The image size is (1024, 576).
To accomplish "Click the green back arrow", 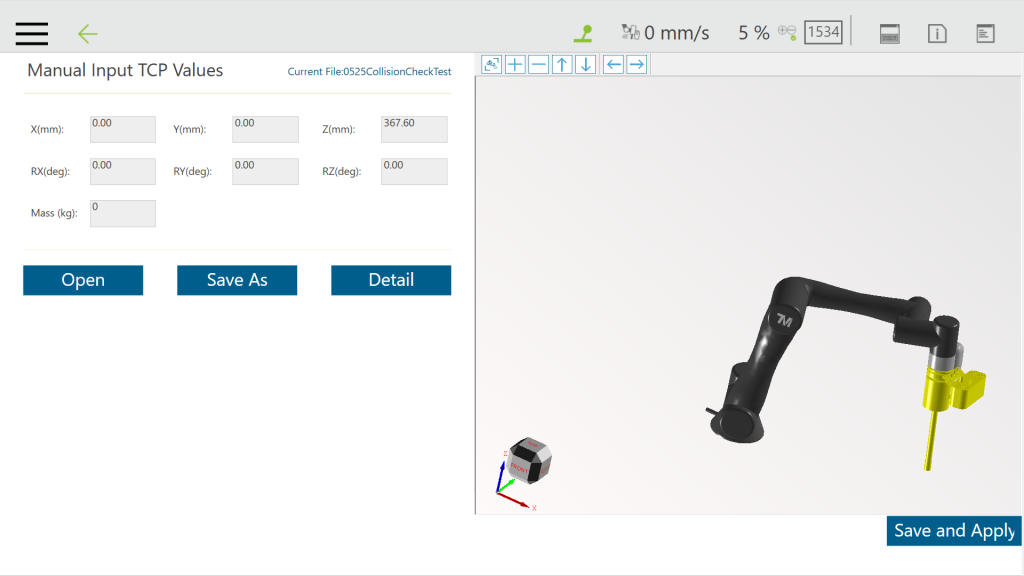I will click(x=88, y=34).
